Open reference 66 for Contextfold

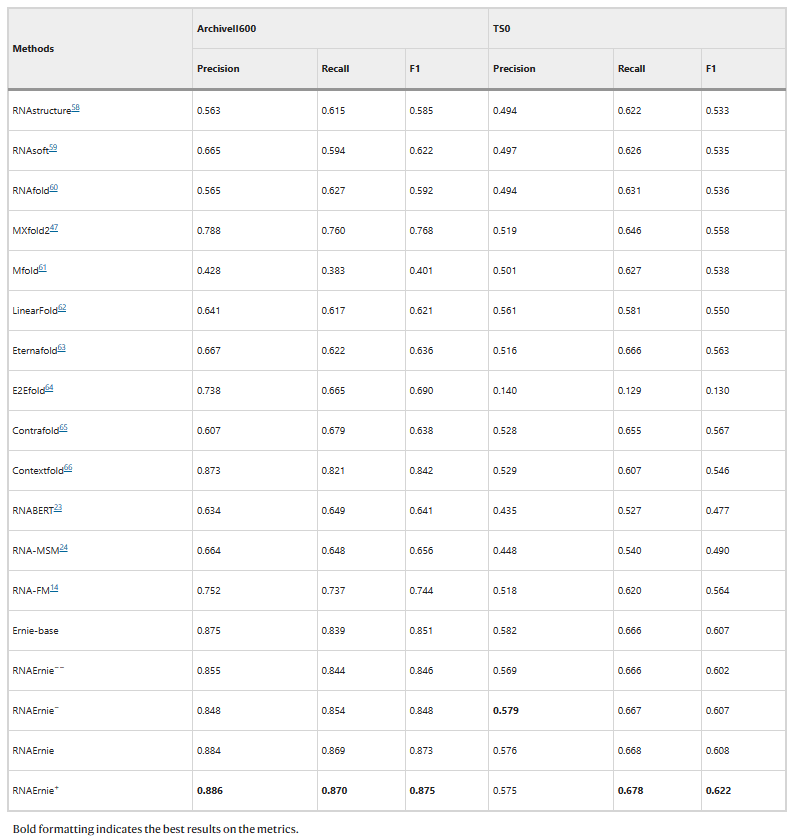tap(68, 467)
